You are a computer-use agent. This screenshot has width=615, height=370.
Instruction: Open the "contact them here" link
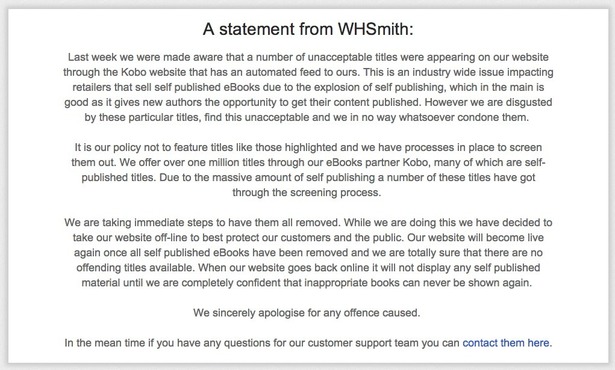[506, 343]
